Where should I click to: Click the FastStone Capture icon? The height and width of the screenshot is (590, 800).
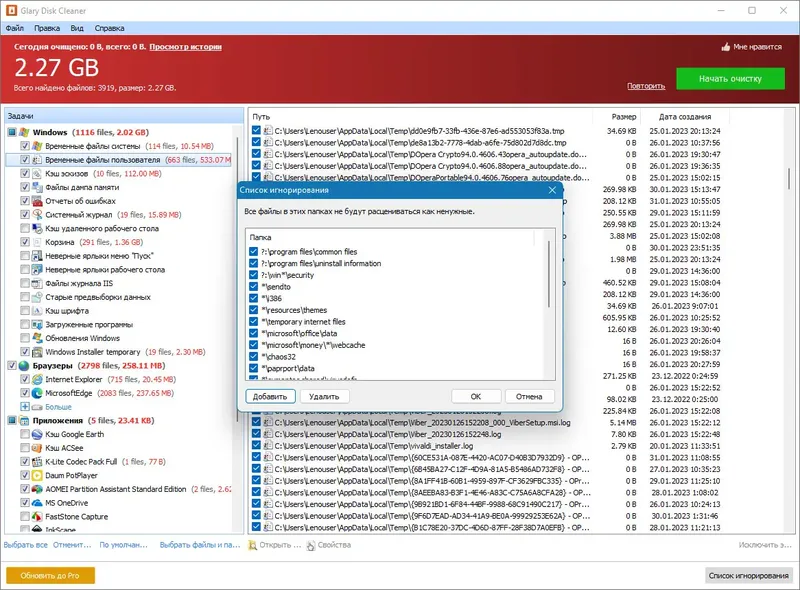click(37, 517)
